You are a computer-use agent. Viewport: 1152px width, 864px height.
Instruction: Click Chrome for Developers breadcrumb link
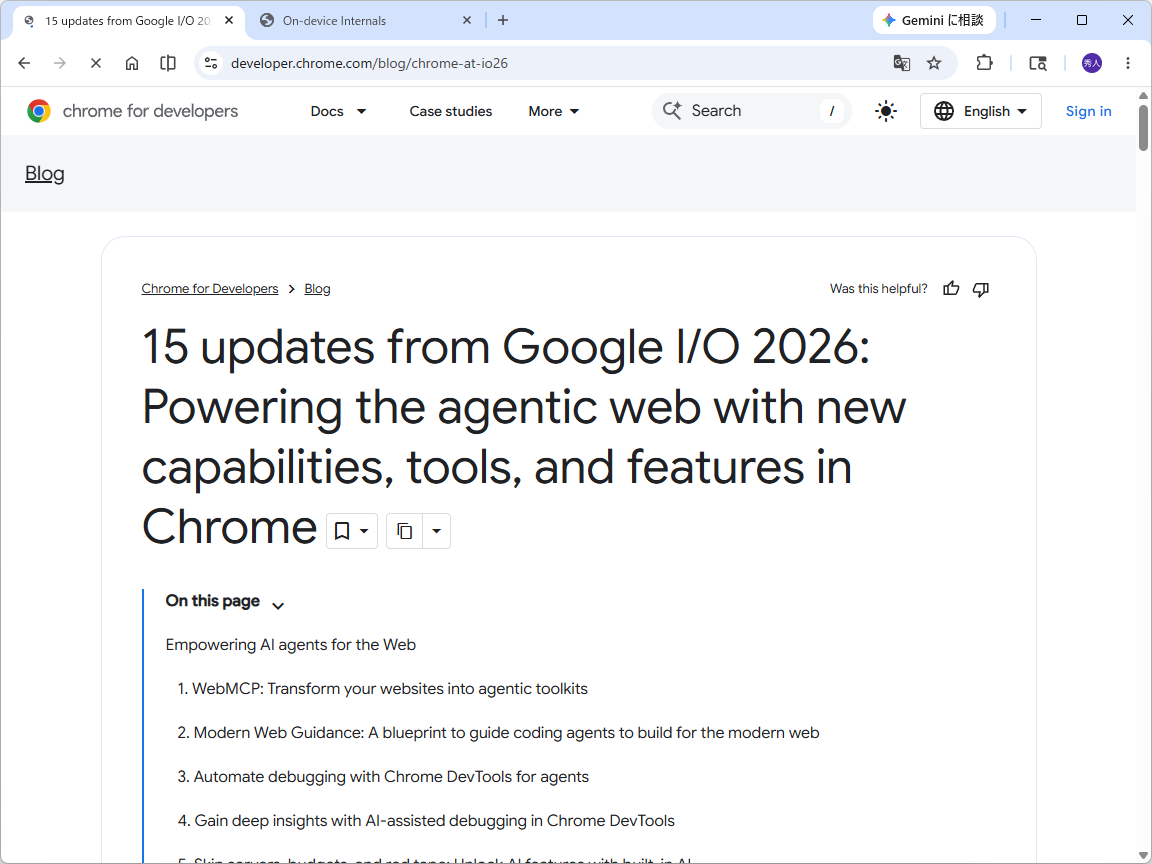209,289
